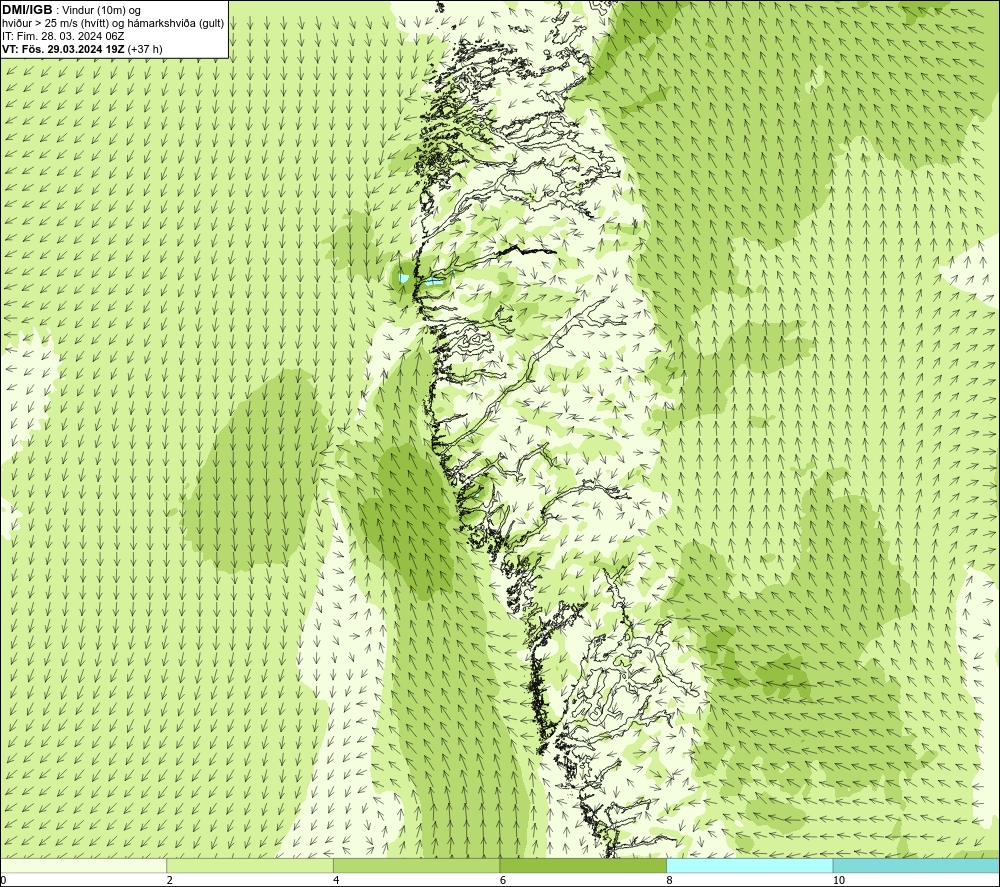Click the legend scale label '2'
The width and height of the screenshot is (1000, 887).
pyautogui.click(x=170, y=881)
